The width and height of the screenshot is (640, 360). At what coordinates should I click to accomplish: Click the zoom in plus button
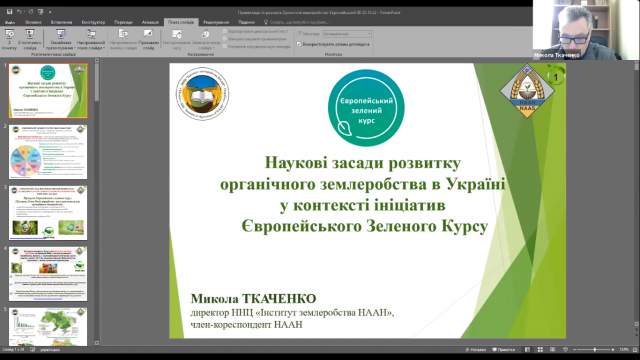[613, 350]
